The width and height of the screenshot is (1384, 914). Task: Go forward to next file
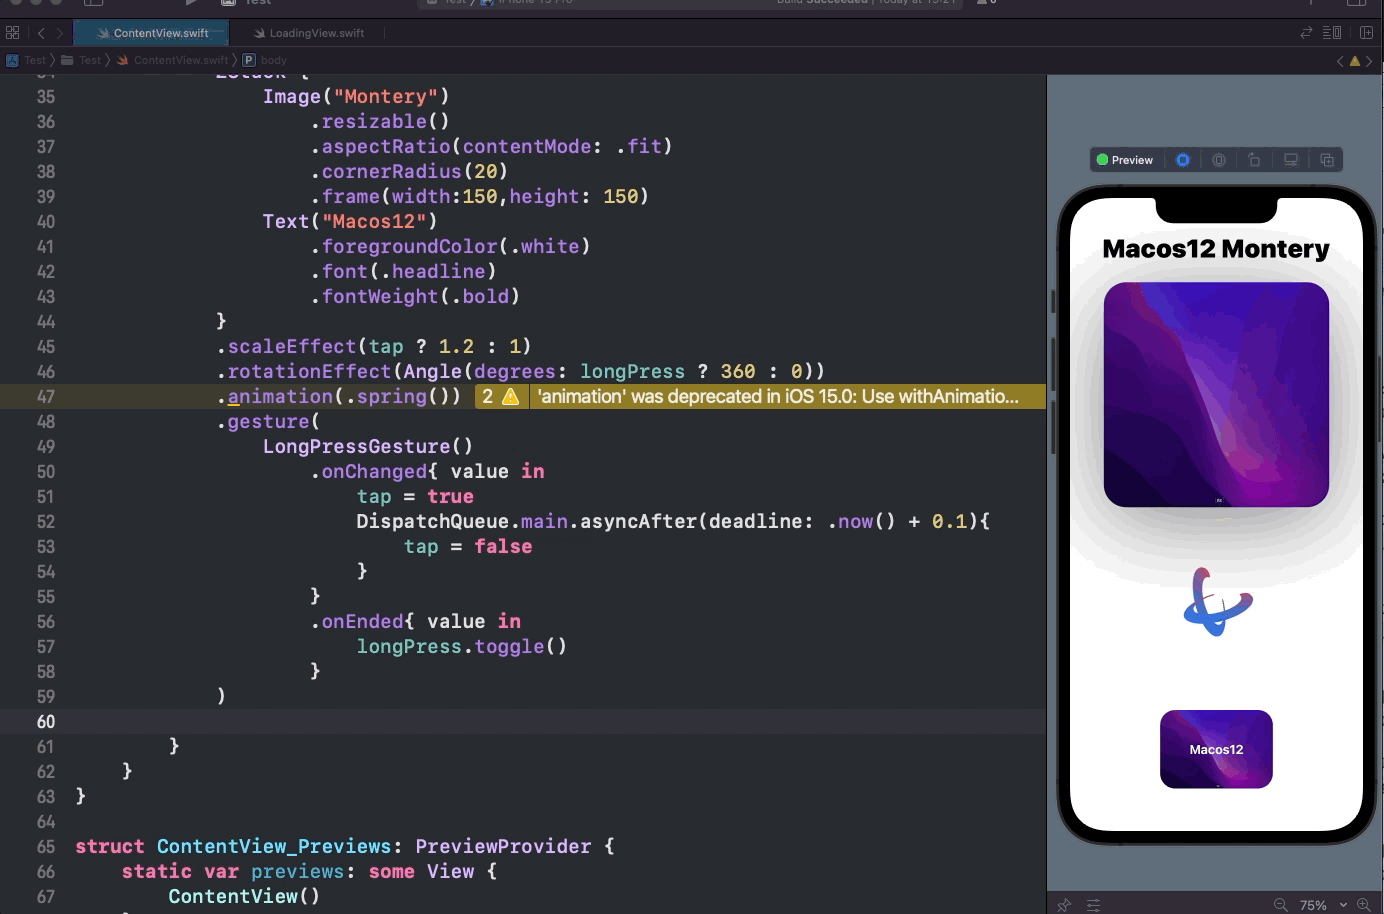(60, 33)
